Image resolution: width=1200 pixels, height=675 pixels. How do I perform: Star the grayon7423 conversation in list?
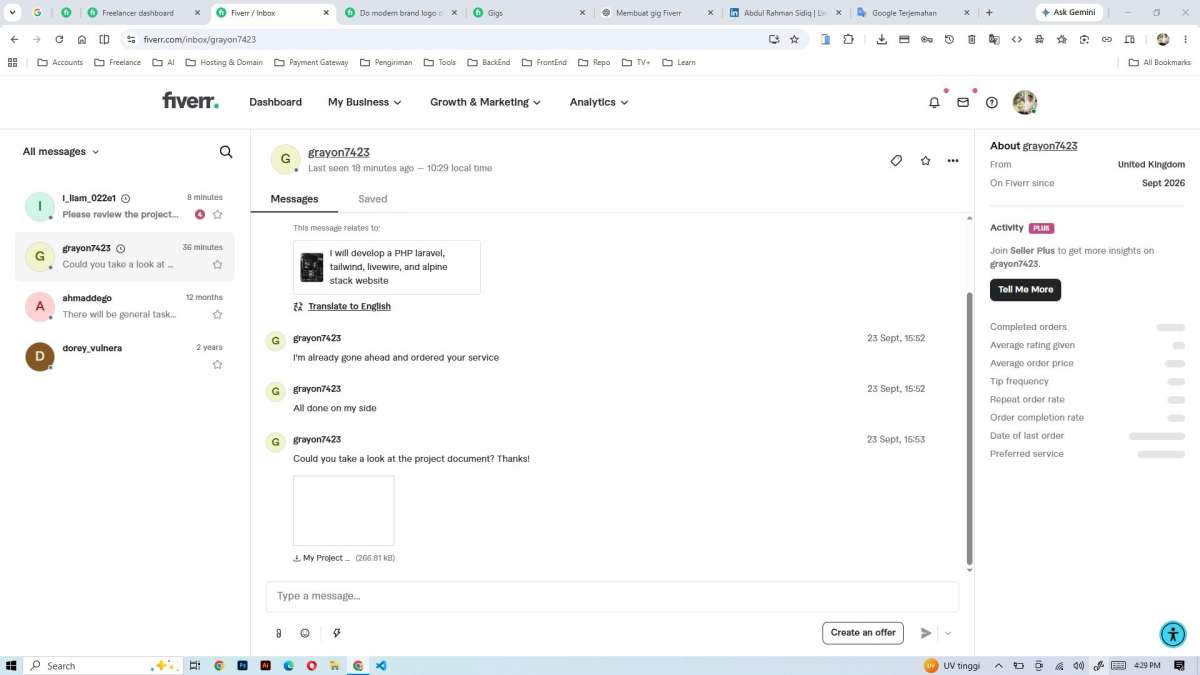pyautogui.click(x=217, y=264)
